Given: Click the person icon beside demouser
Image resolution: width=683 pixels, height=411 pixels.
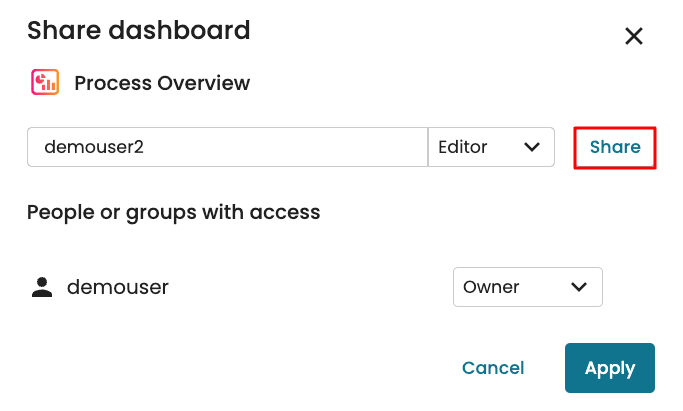Looking at the screenshot, I should (x=41, y=288).
